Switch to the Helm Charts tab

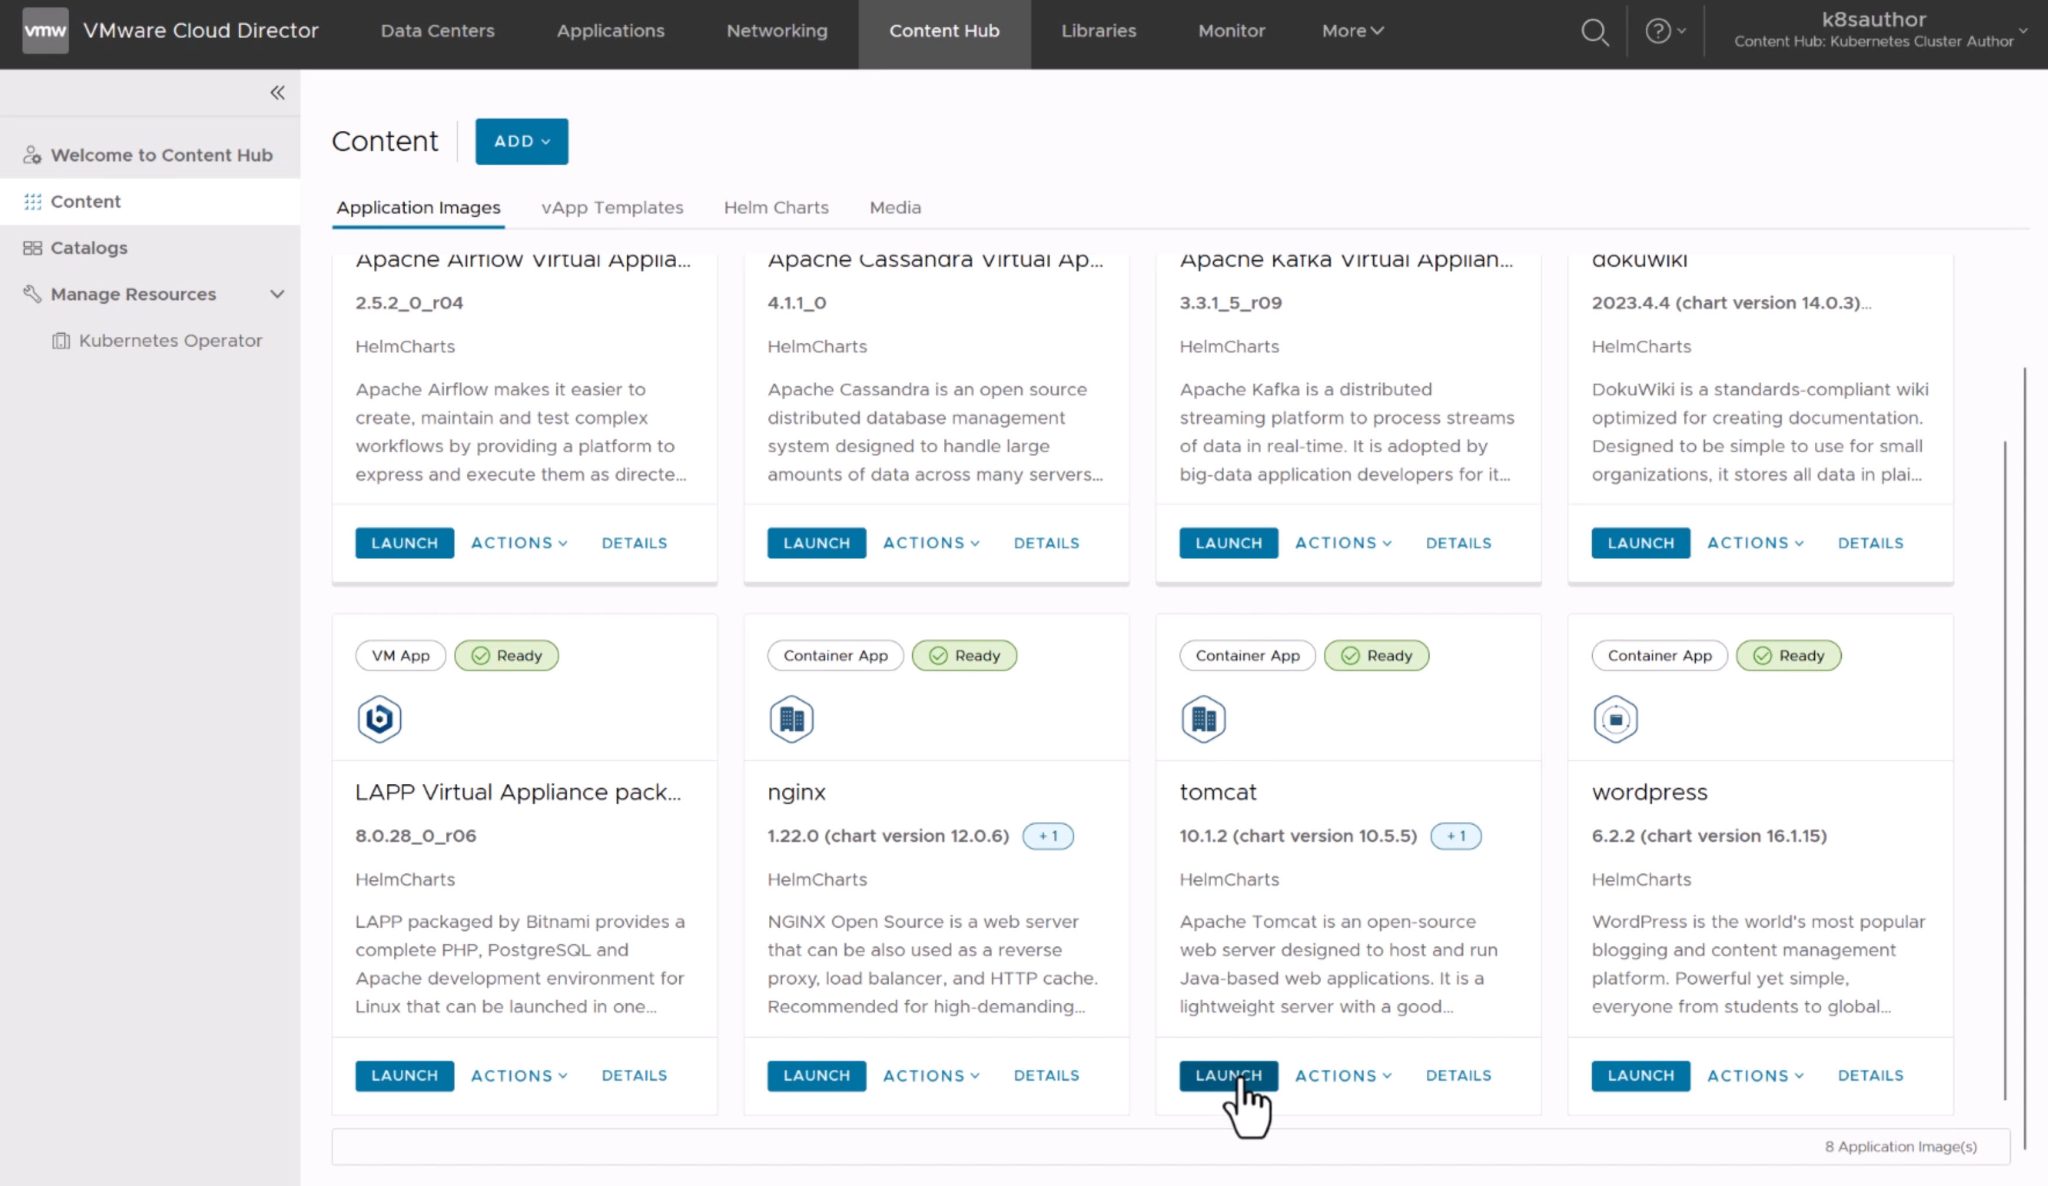(x=776, y=207)
